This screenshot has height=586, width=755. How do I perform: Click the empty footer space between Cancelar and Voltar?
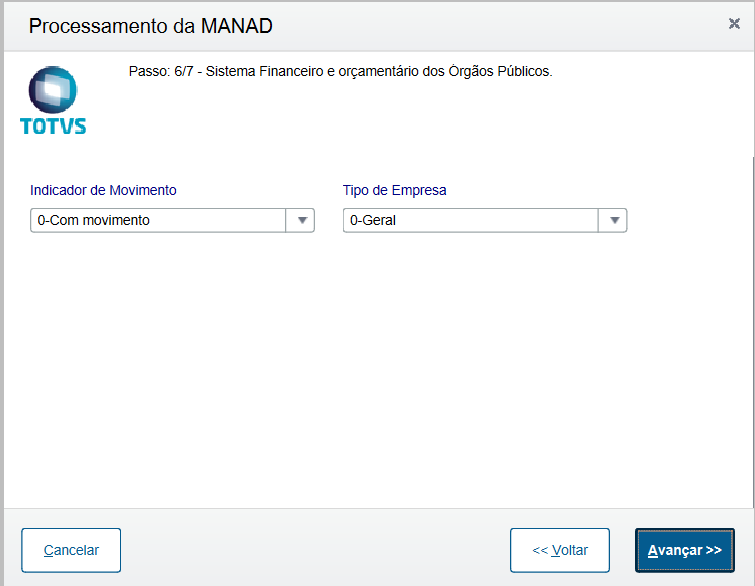pyautogui.click(x=315, y=550)
